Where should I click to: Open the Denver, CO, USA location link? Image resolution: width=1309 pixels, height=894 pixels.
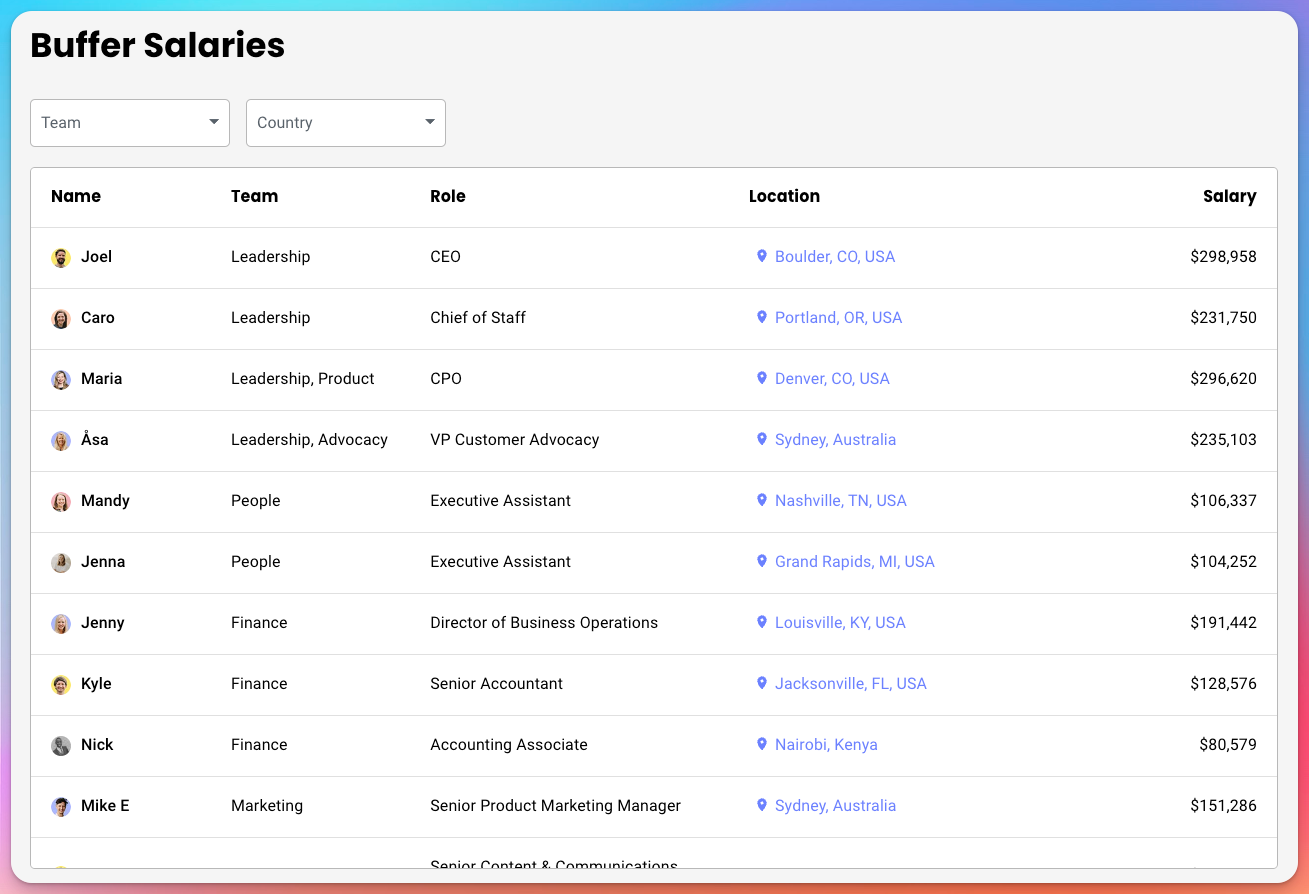click(x=832, y=379)
